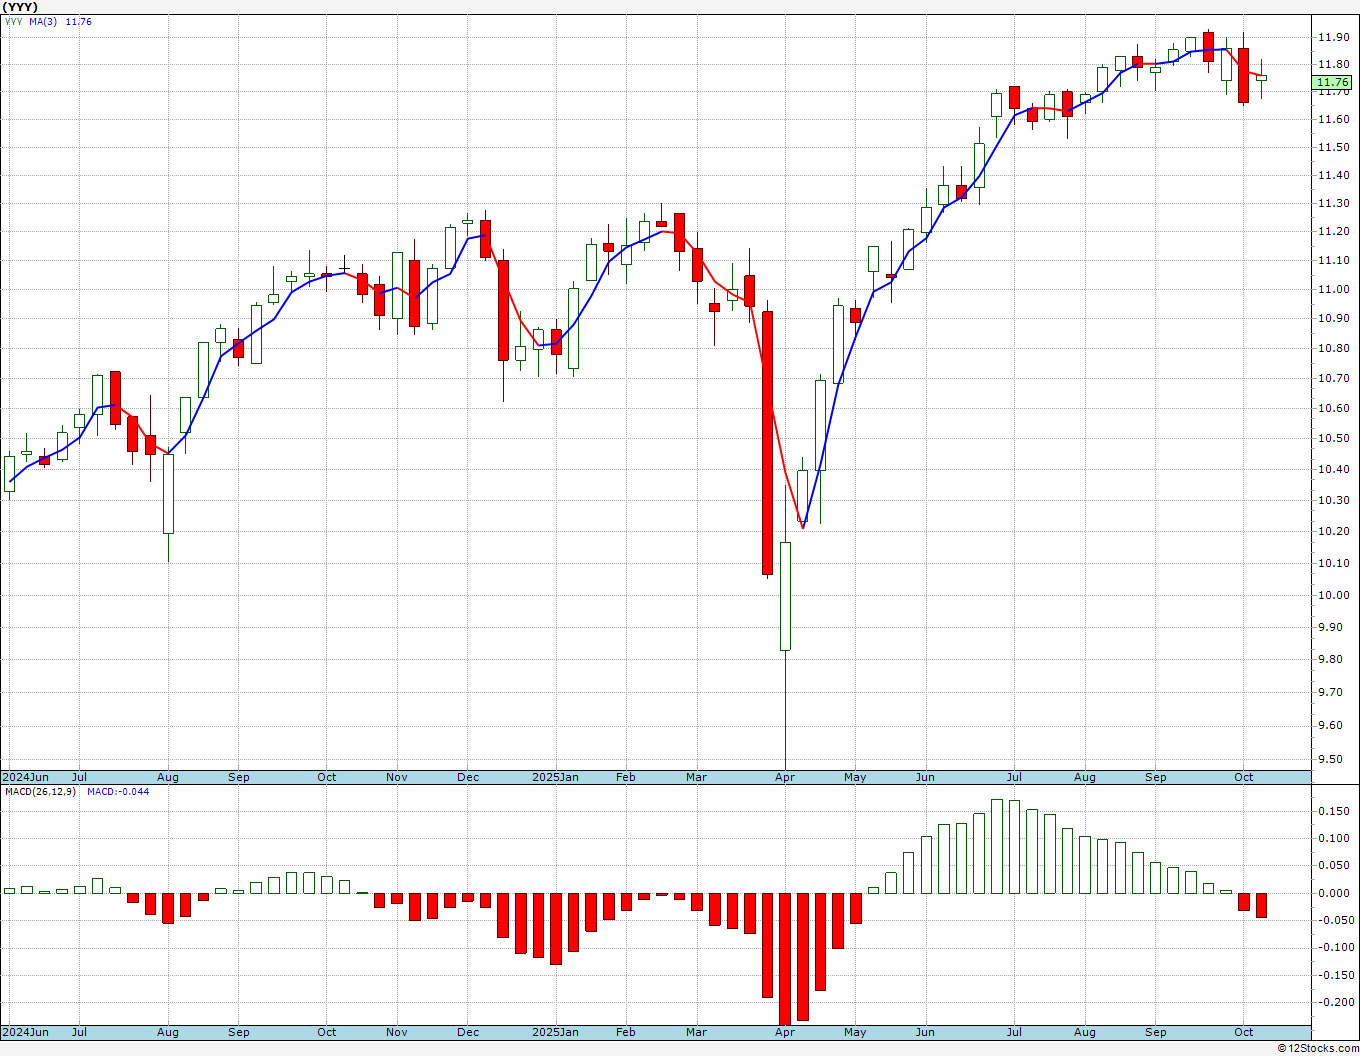Select the 11.50 price axis label

(x=1333, y=147)
